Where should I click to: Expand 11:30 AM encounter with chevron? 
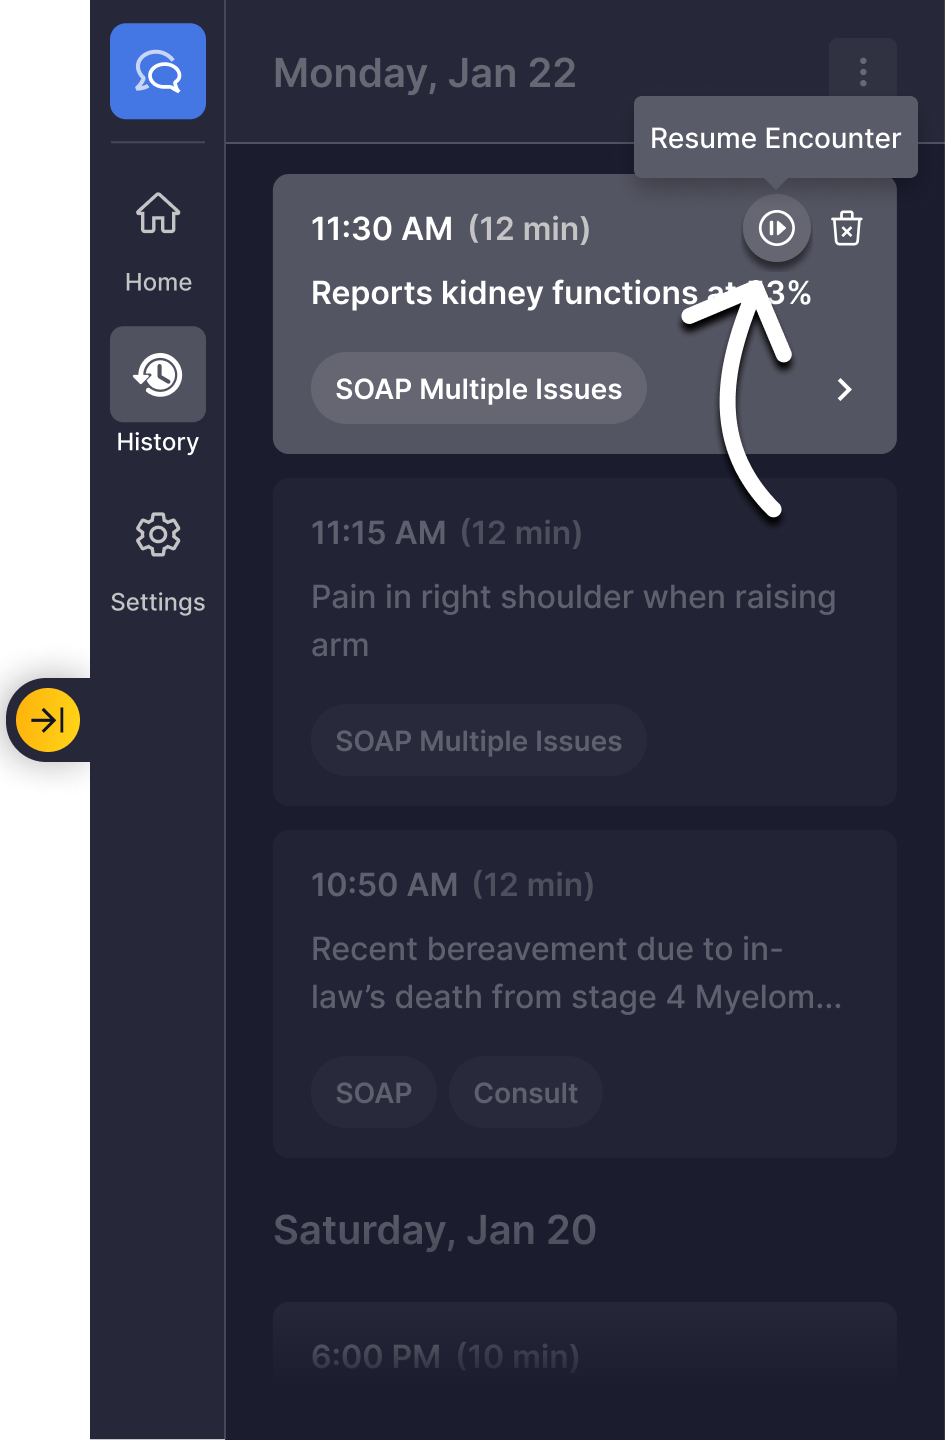845,389
